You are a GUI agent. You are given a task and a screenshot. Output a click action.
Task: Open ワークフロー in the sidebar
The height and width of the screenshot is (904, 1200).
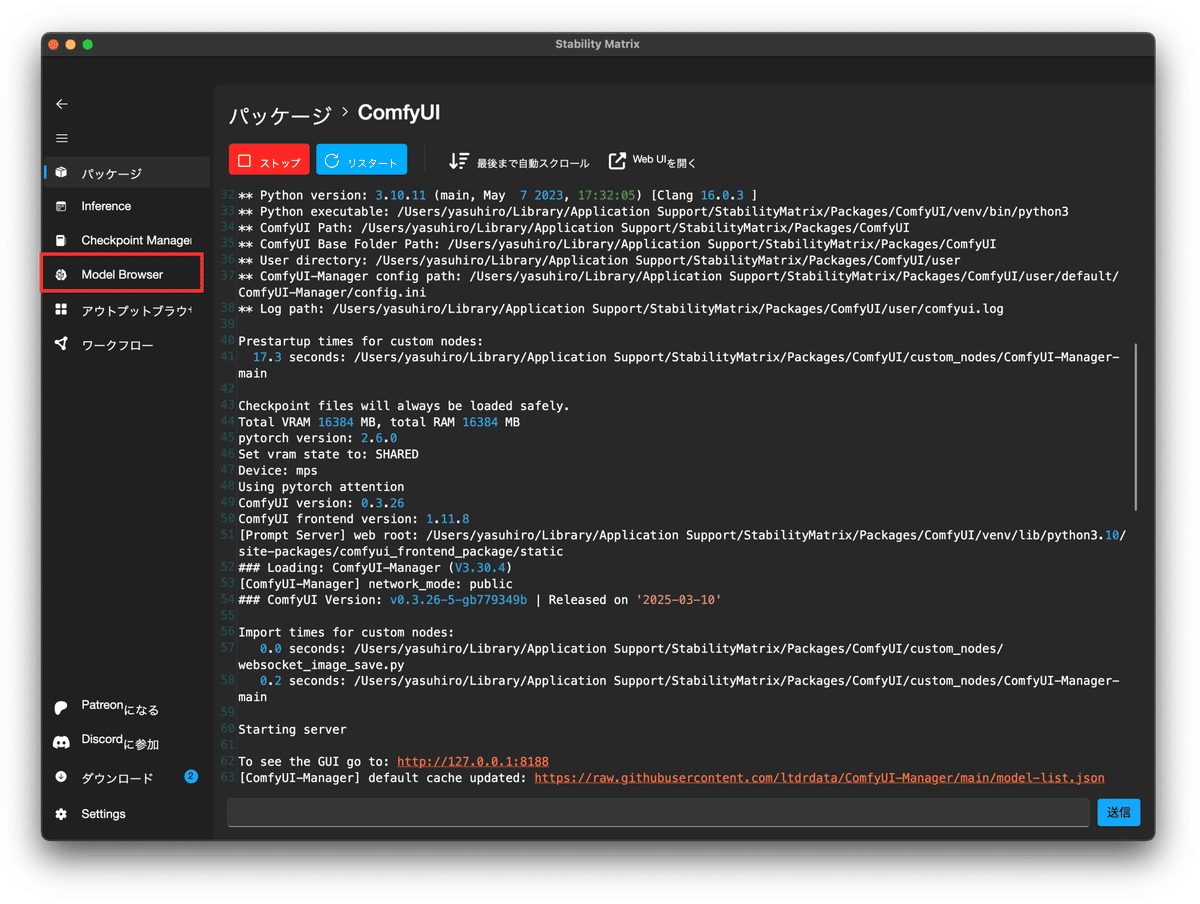point(125,345)
